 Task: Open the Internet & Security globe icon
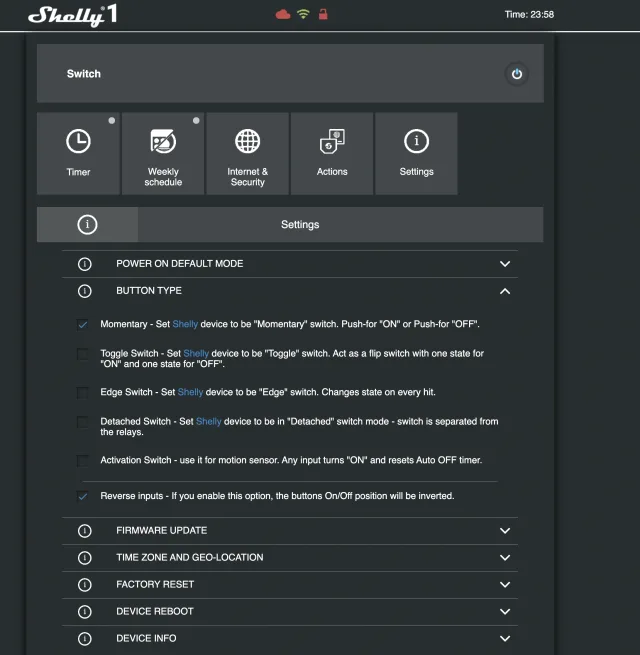click(x=247, y=141)
